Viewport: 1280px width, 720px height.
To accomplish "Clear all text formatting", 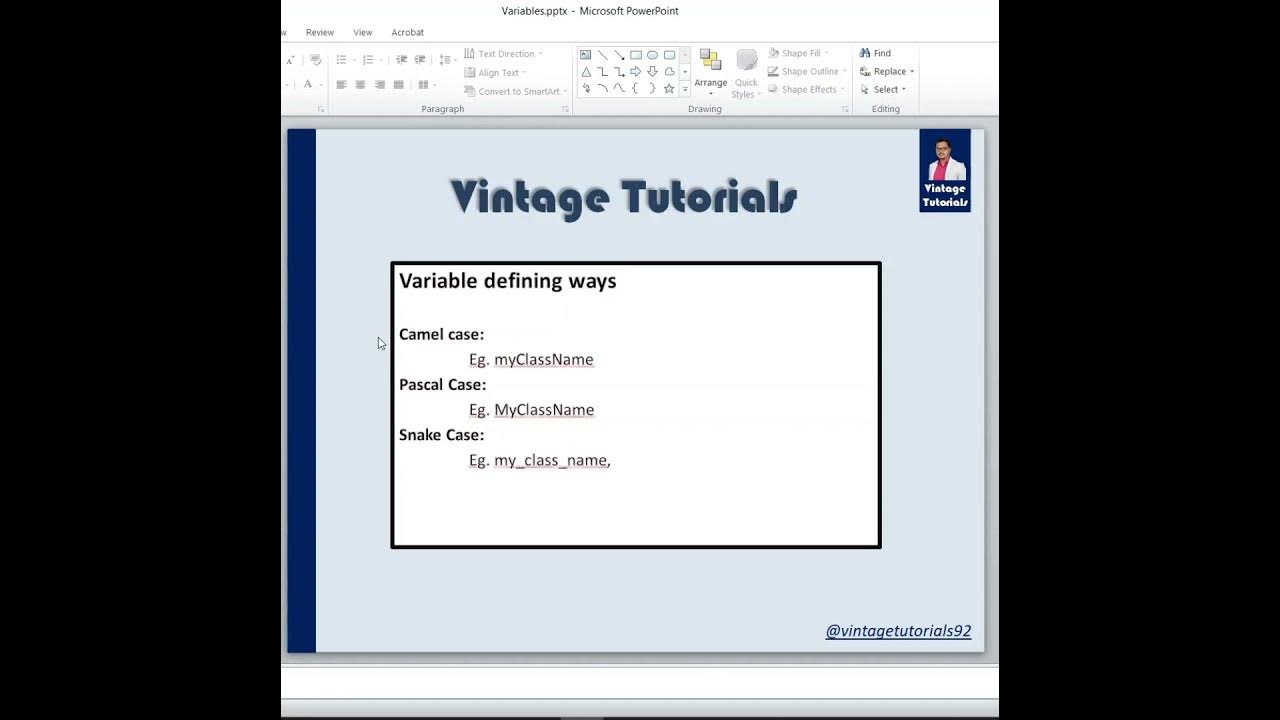I will (x=315, y=60).
